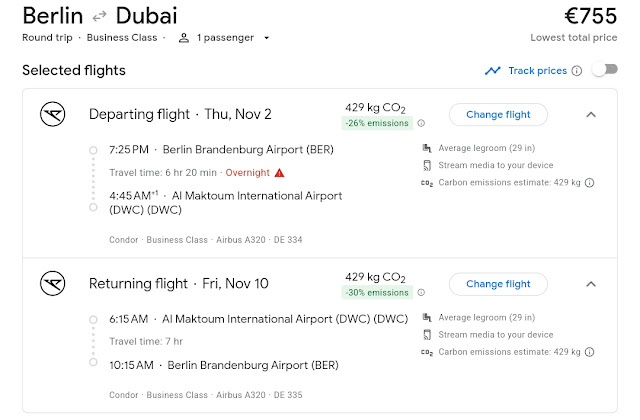Click the round-trip swap arrows between Berlin and Dubai
The image size is (640, 420).
coord(101,17)
